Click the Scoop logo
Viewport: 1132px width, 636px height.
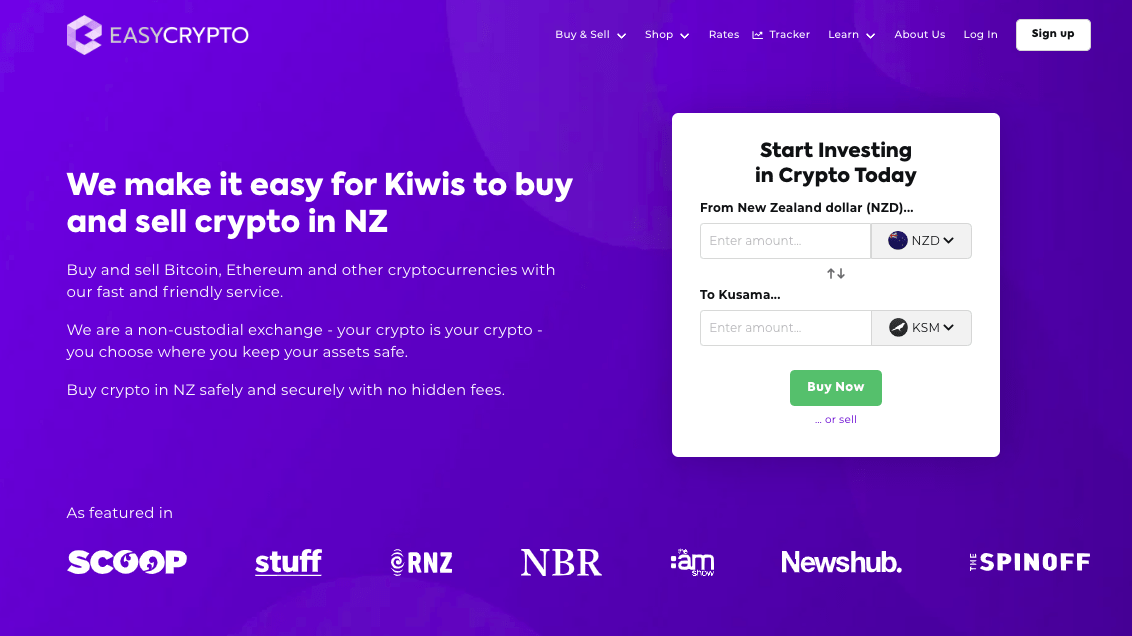126,561
